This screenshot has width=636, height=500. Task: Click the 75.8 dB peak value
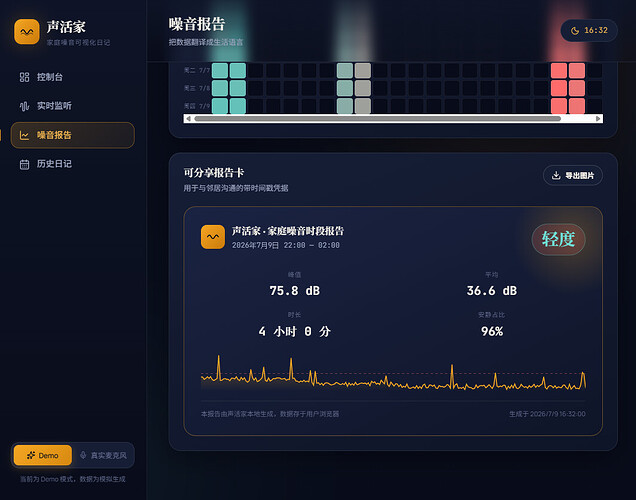(294, 291)
